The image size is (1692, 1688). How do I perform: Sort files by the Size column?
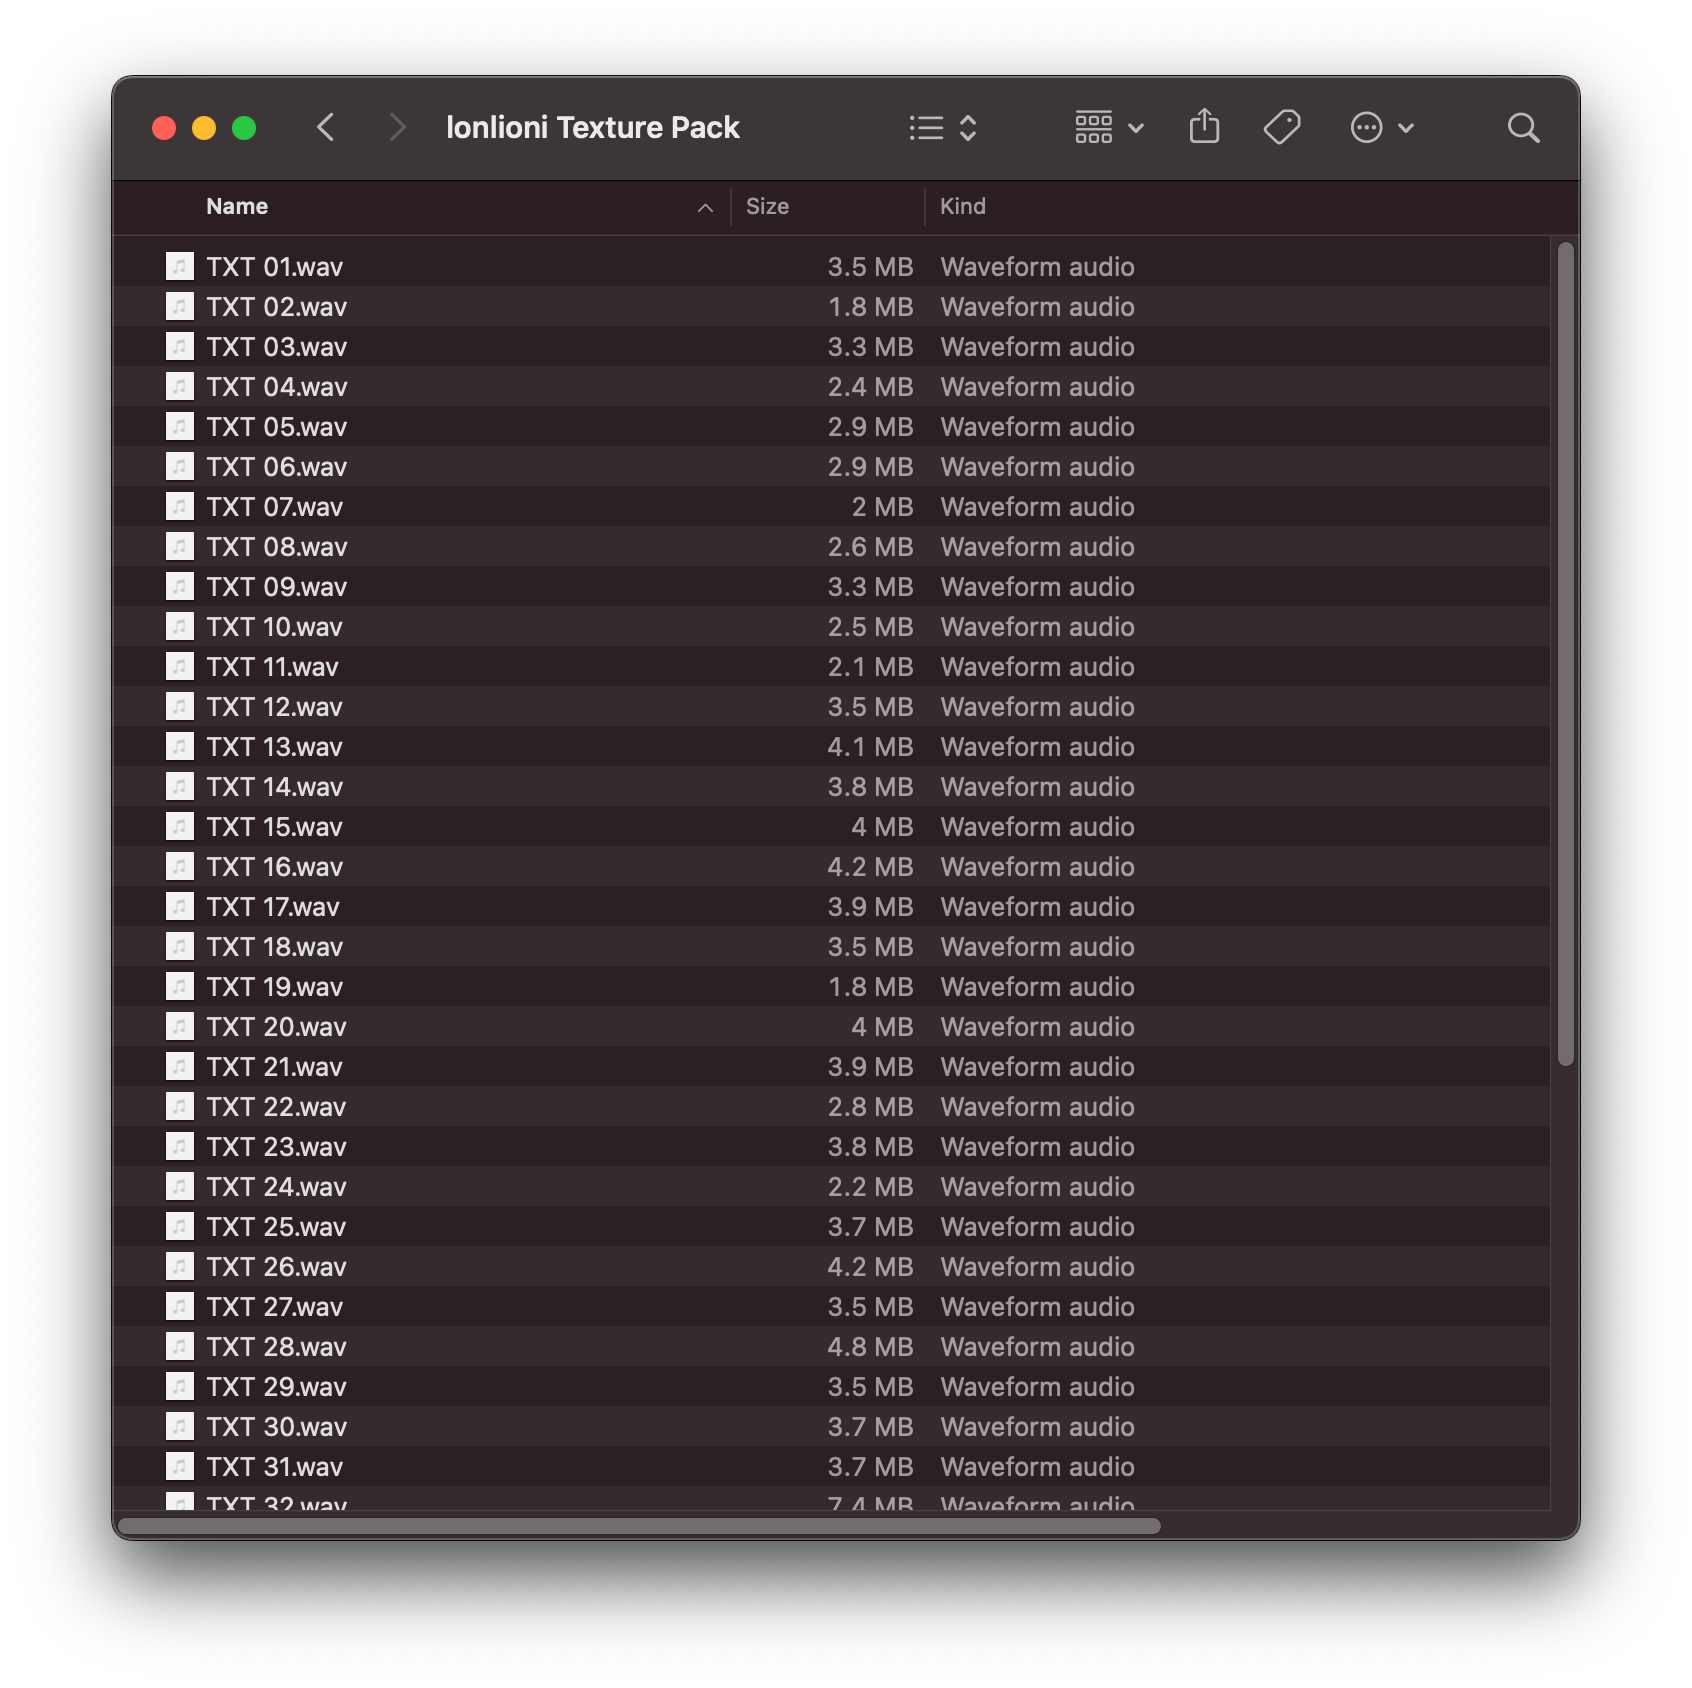coord(767,207)
